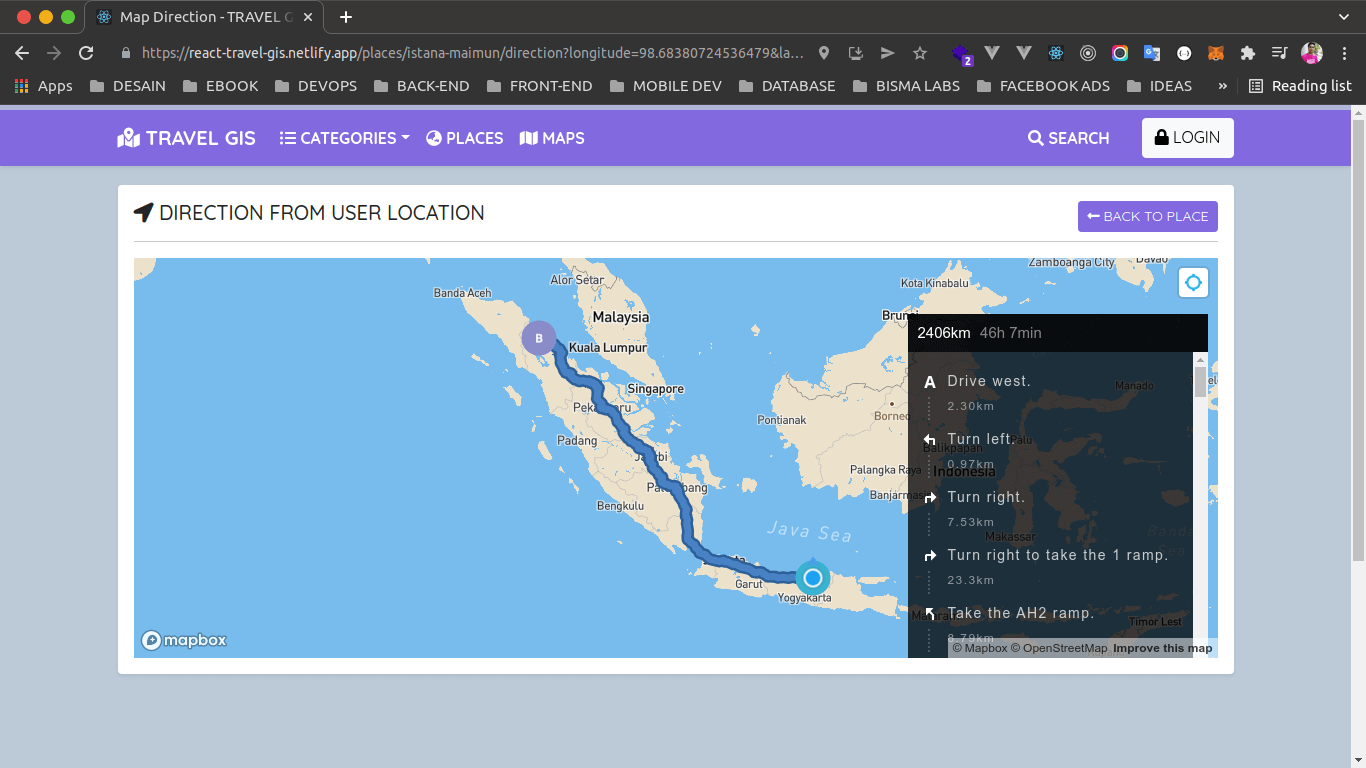Open the Extensions puzzle menu
Image resolution: width=1366 pixels, height=768 pixels.
click(1247, 53)
